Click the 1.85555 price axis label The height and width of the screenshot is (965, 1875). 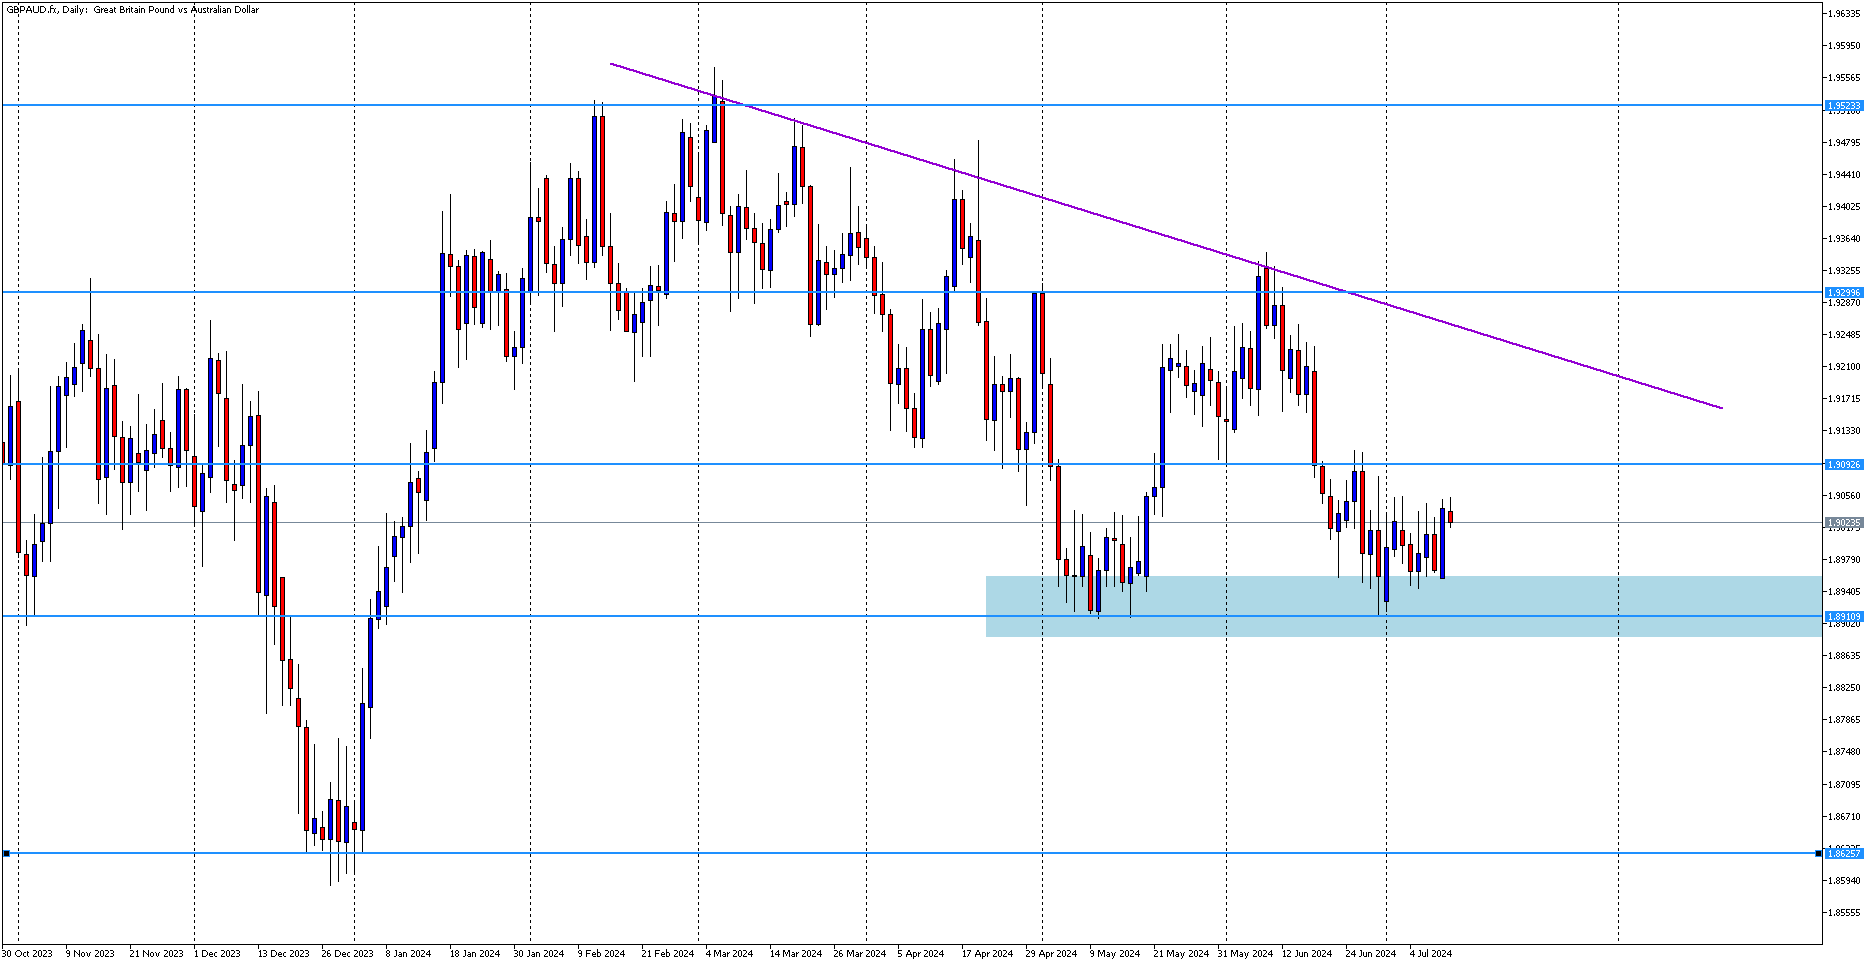pos(1845,913)
